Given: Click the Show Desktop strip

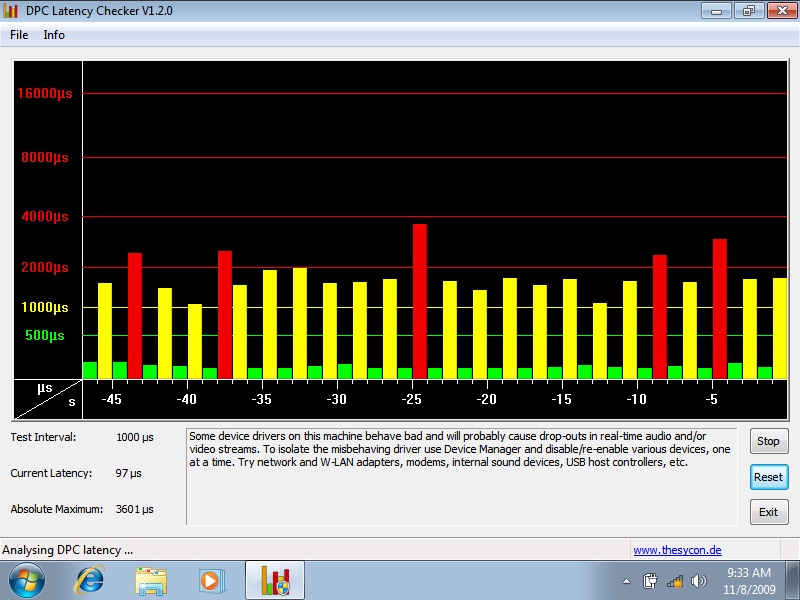Looking at the screenshot, I should point(793,581).
